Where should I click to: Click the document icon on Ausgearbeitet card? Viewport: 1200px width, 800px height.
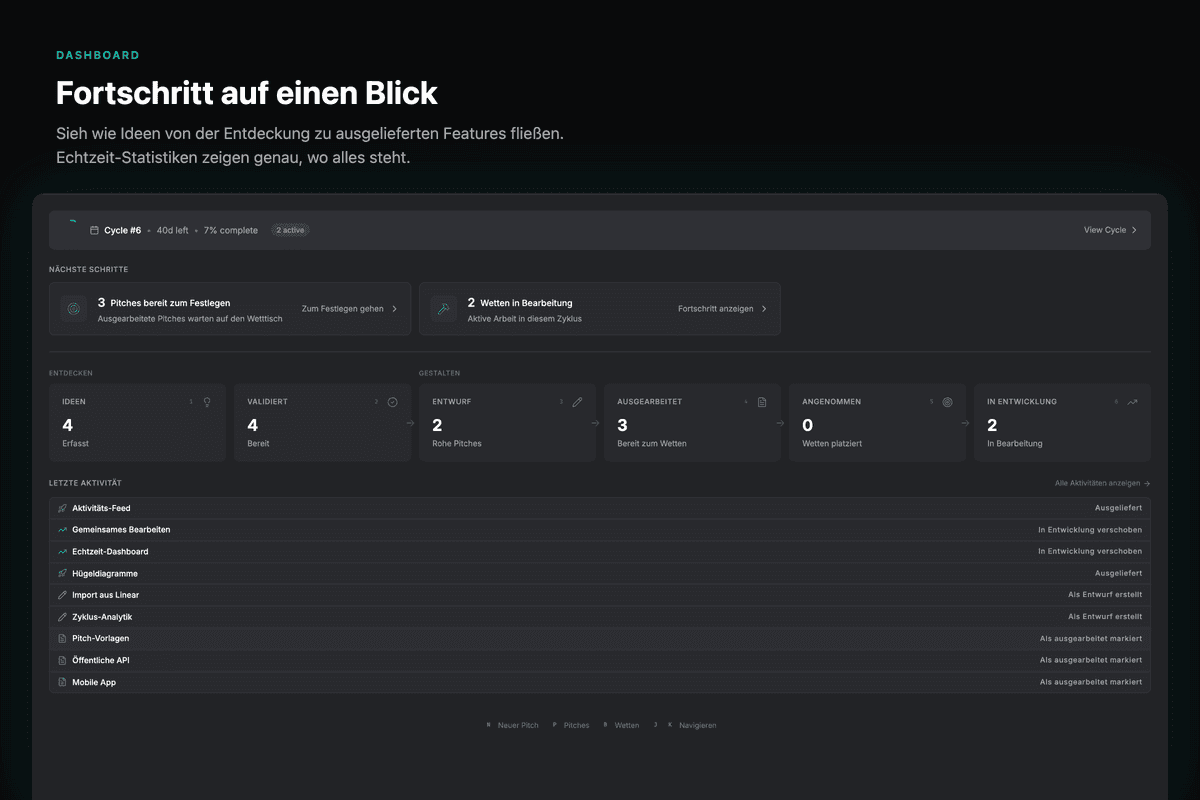tap(763, 401)
